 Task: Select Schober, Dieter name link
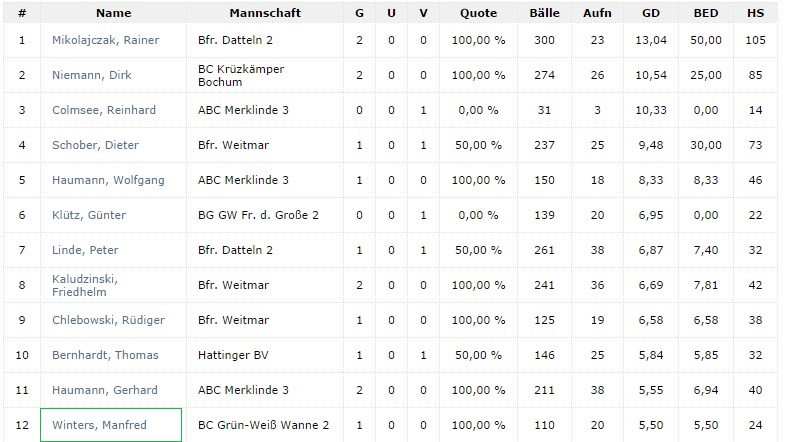tap(95, 145)
